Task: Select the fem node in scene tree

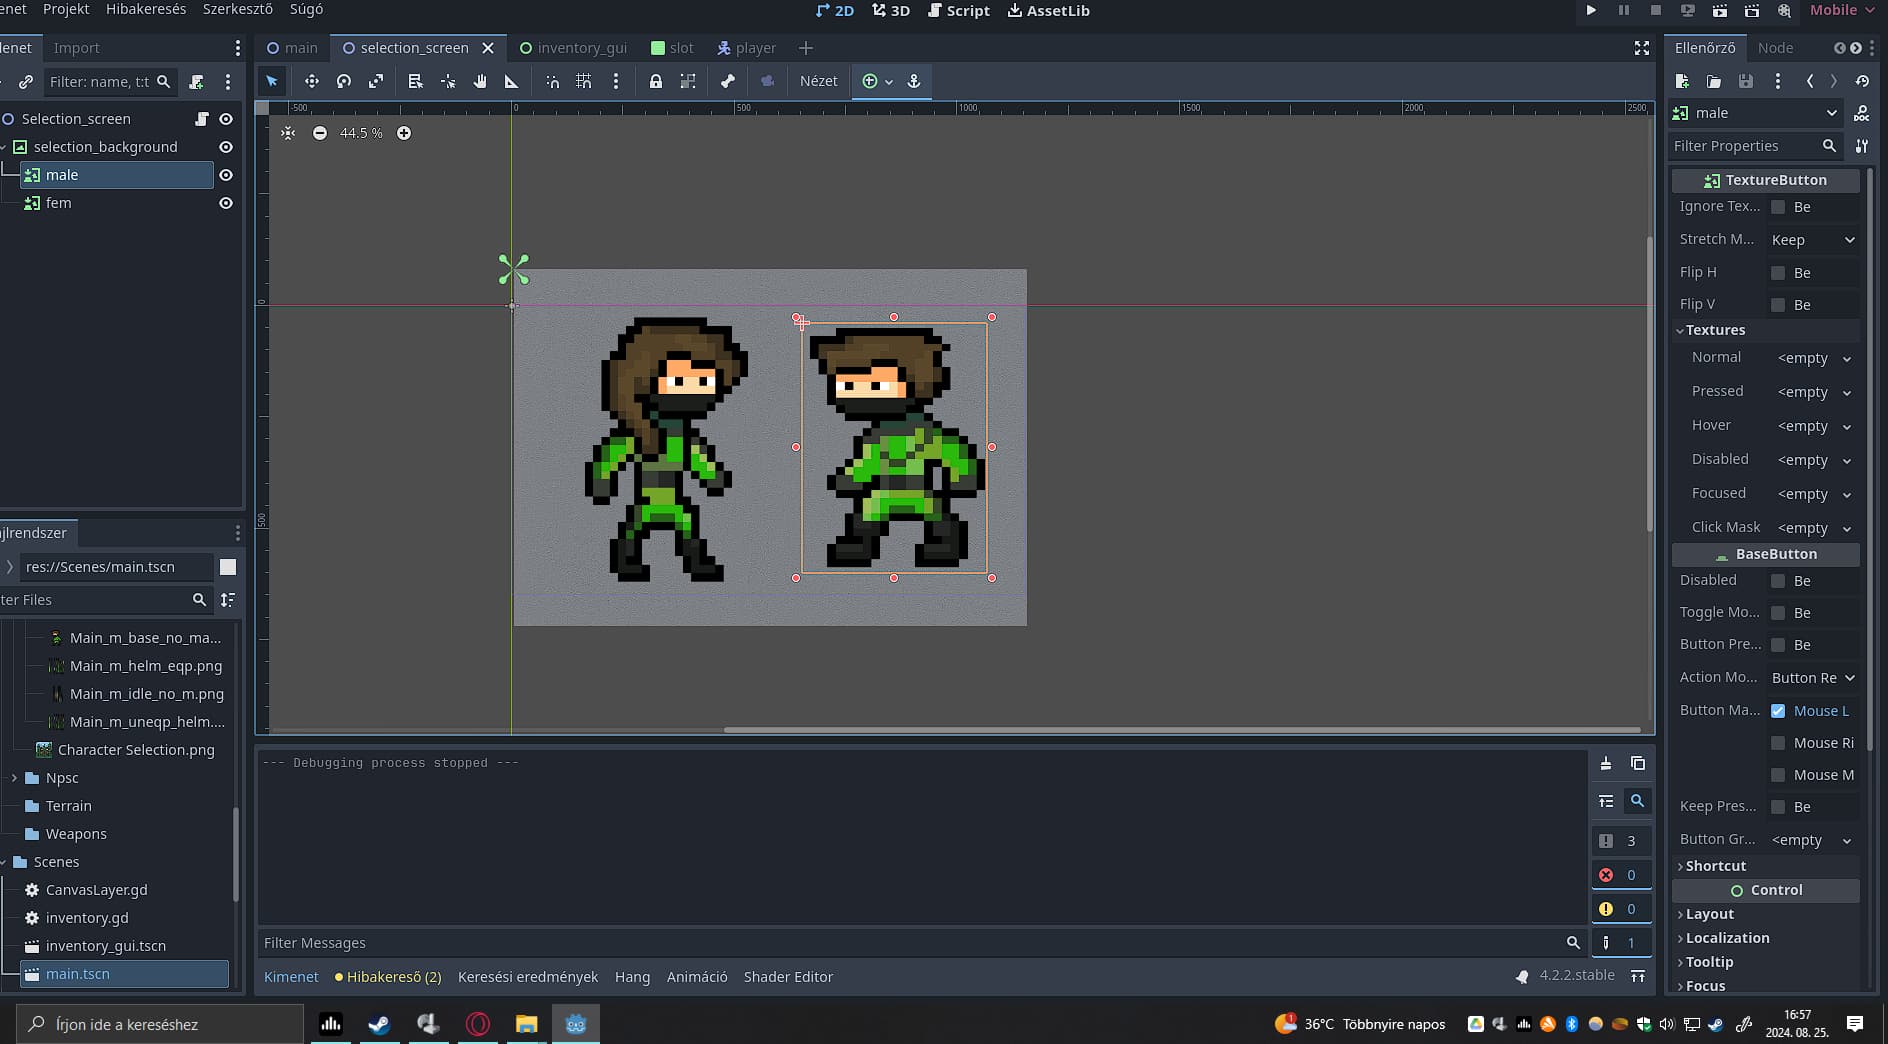Action: 58,203
